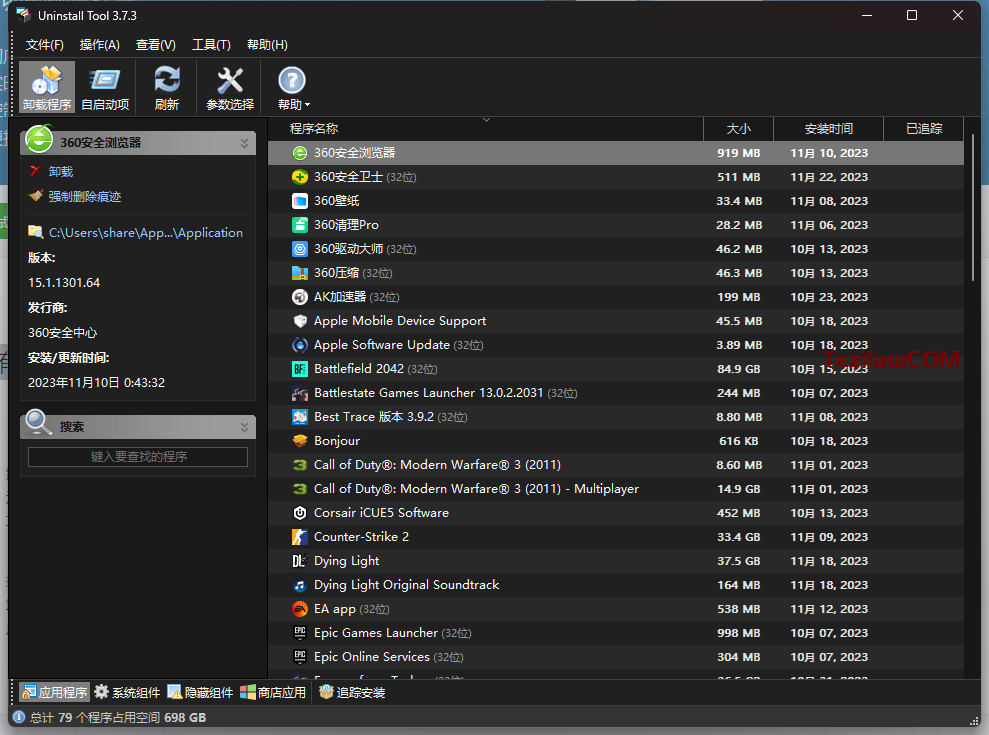Image resolution: width=989 pixels, height=735 pixels.
Task: Click the 卸载 uninstall link
Action: (x=61, y=172)
